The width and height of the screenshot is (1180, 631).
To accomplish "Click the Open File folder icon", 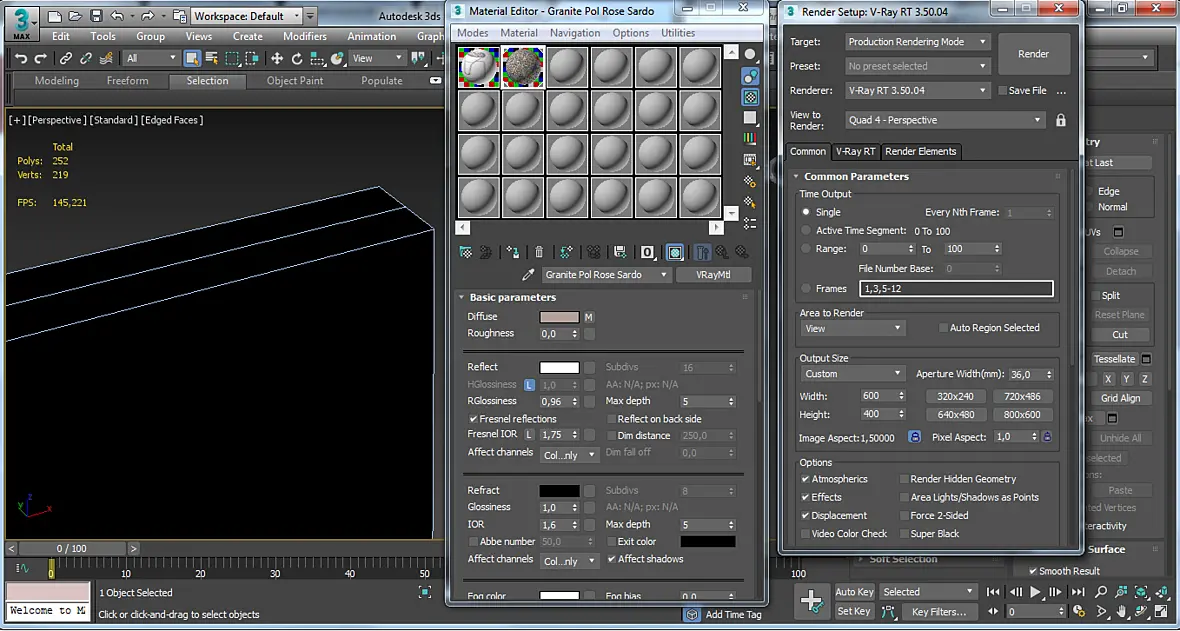I will click(75, 16).
